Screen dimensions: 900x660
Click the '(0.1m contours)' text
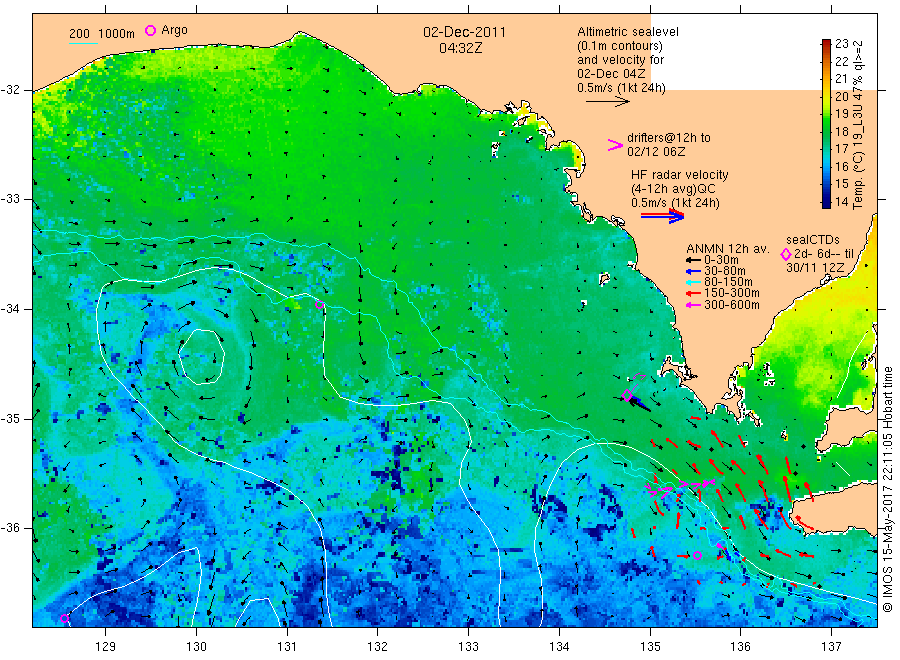point(620,46)
